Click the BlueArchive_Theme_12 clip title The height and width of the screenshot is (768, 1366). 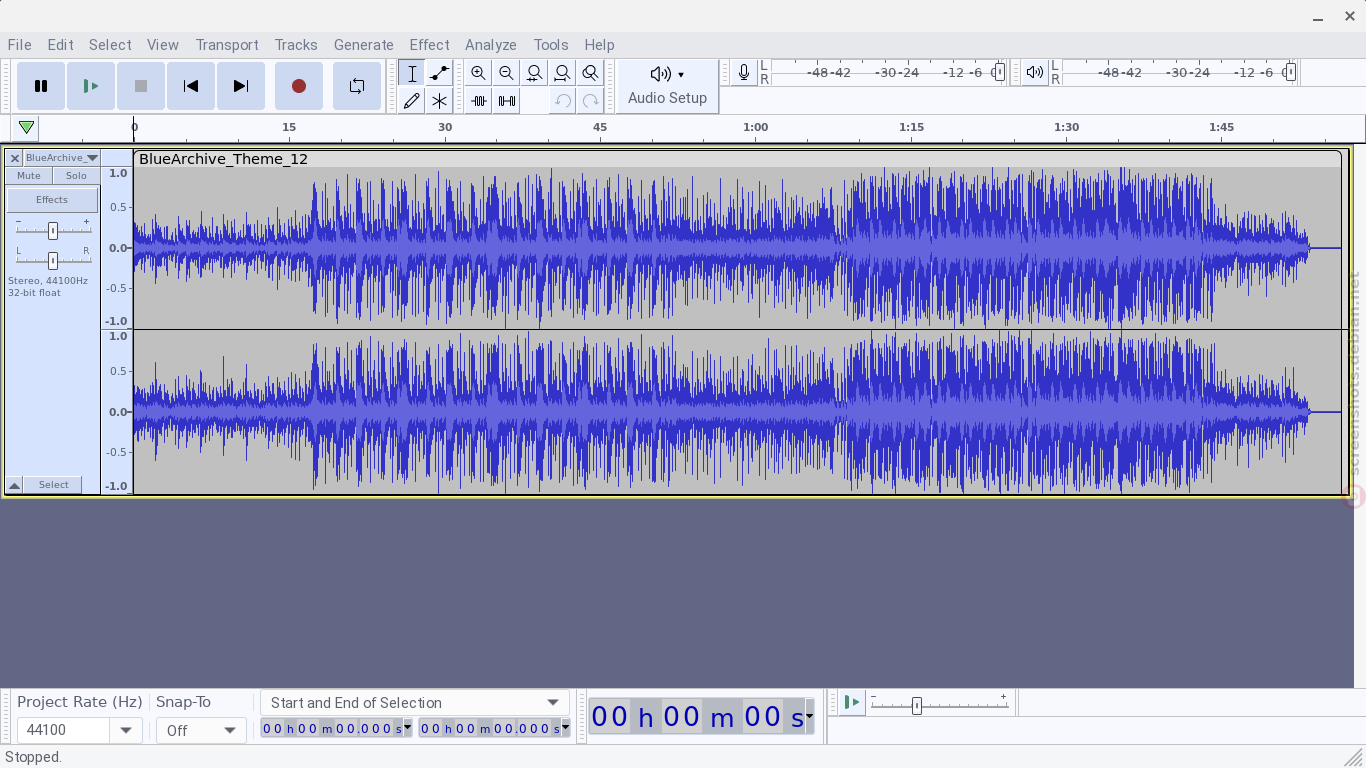coord(223,159)
